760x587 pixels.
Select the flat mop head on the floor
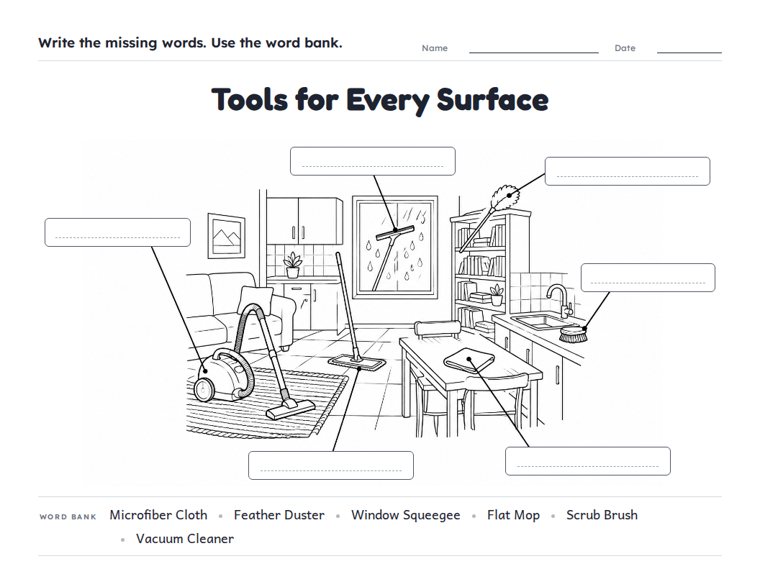click(x=357, y=363)
